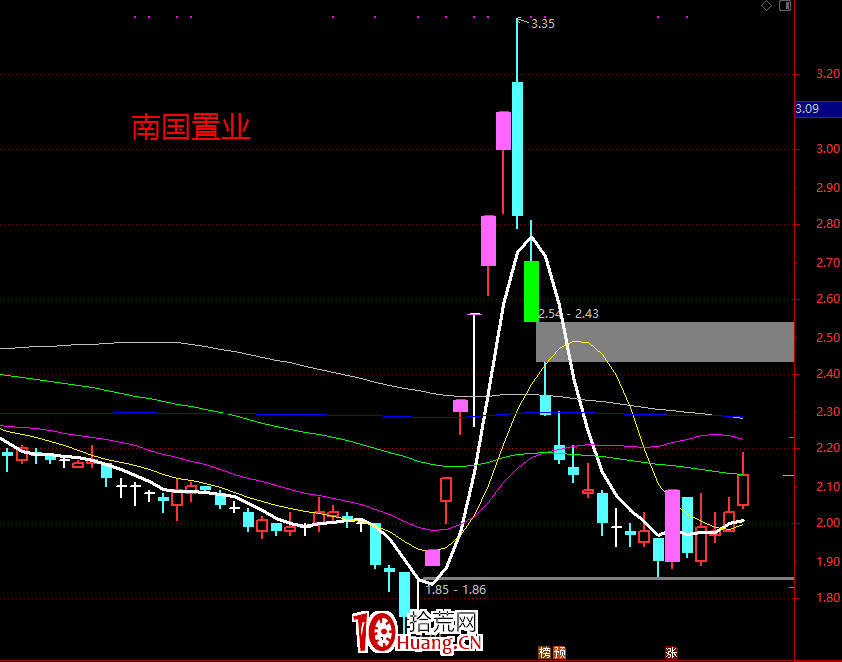Click the 2.90 price axis label

tap(828, 187)
